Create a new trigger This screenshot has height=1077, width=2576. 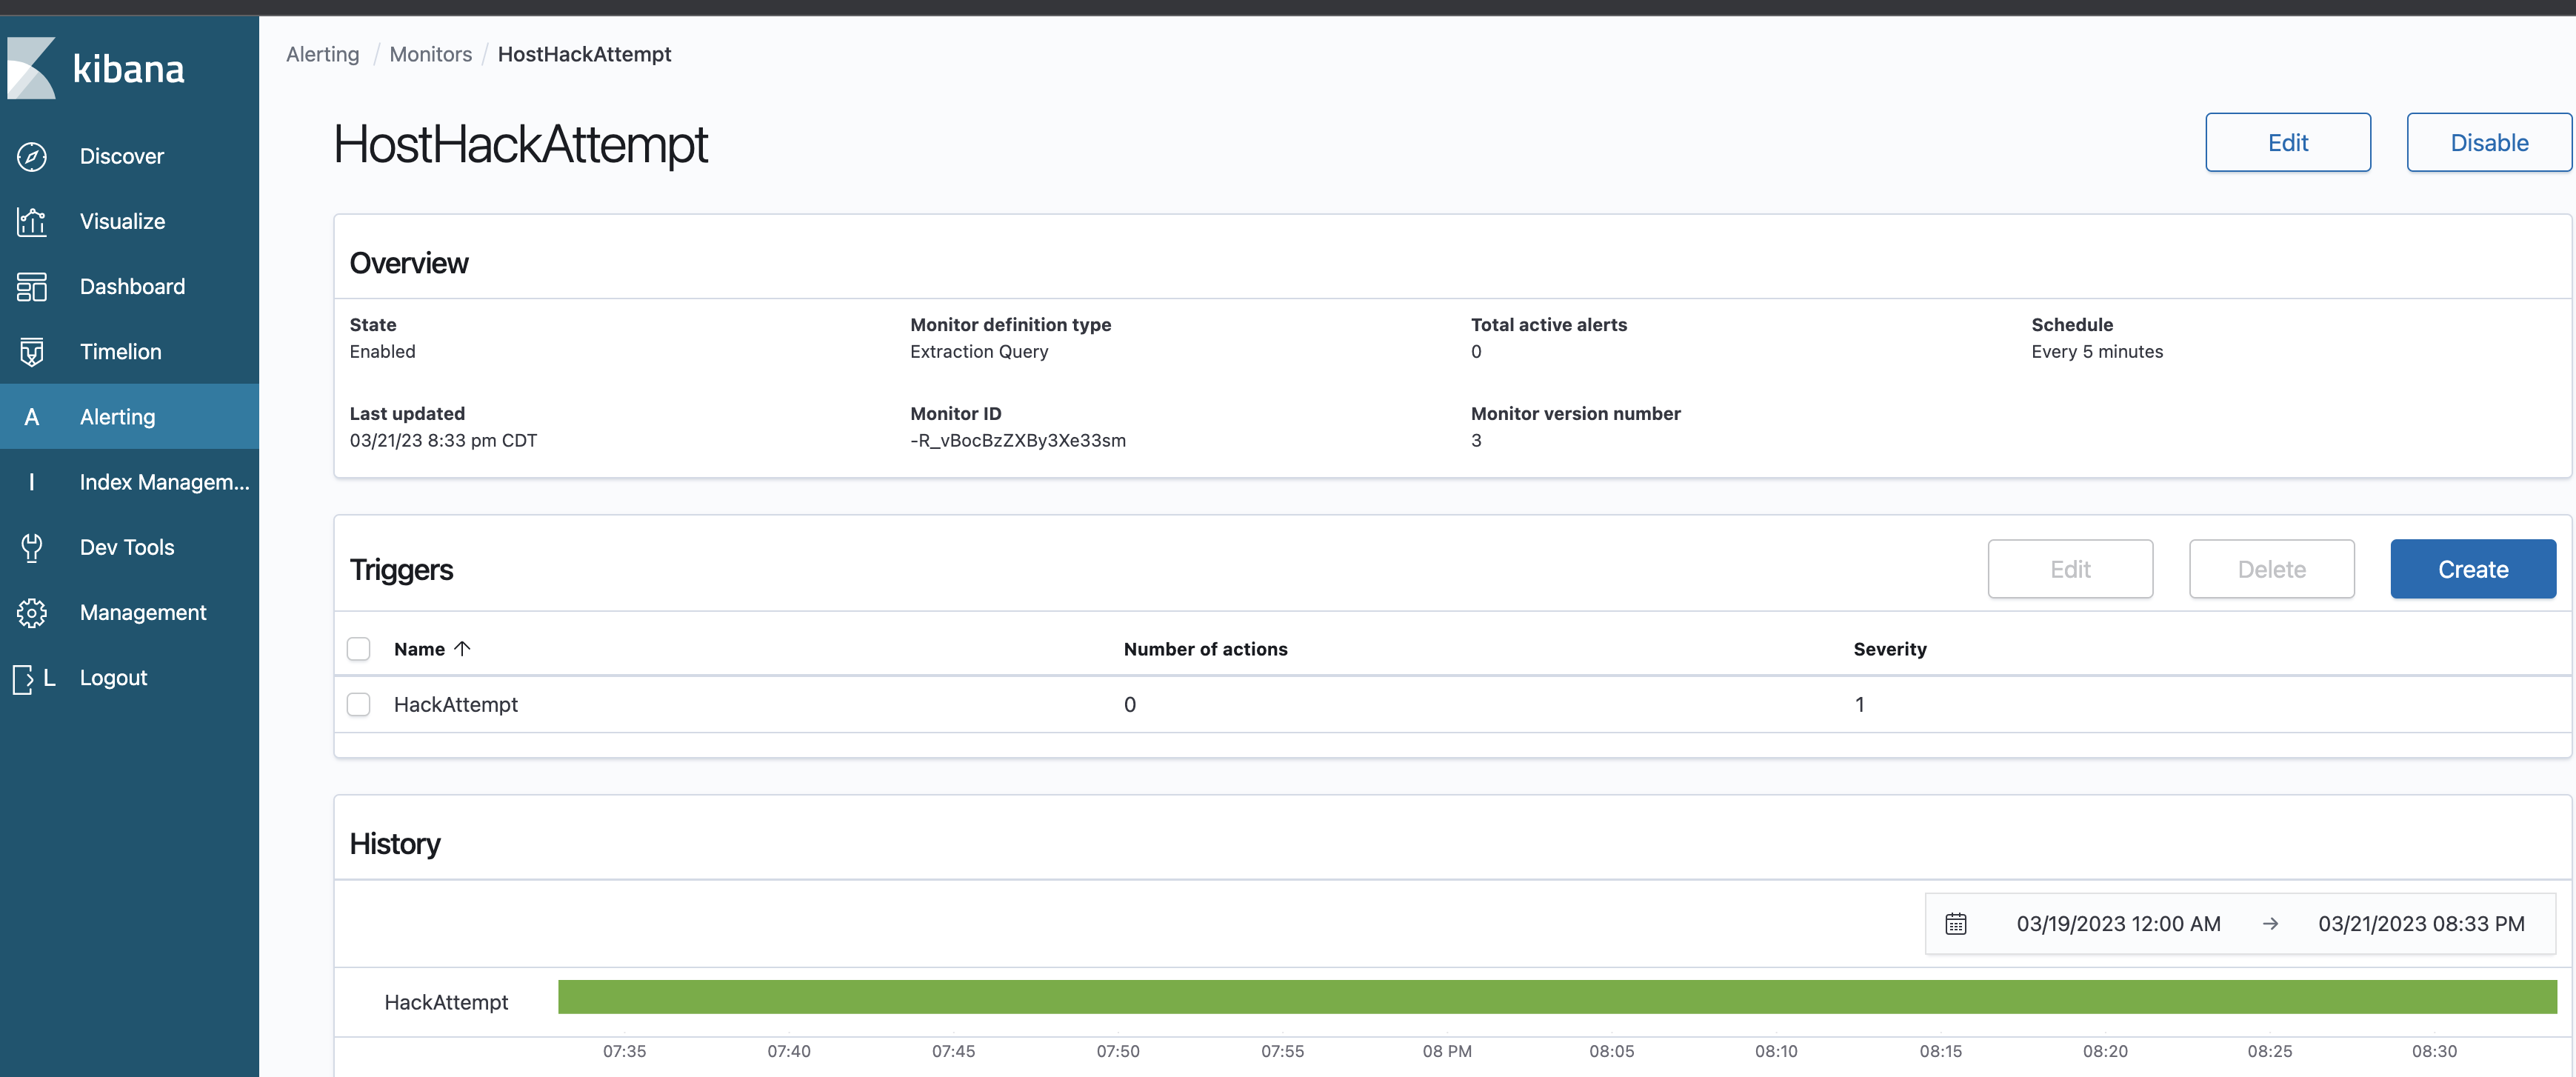pos(2472,570)
